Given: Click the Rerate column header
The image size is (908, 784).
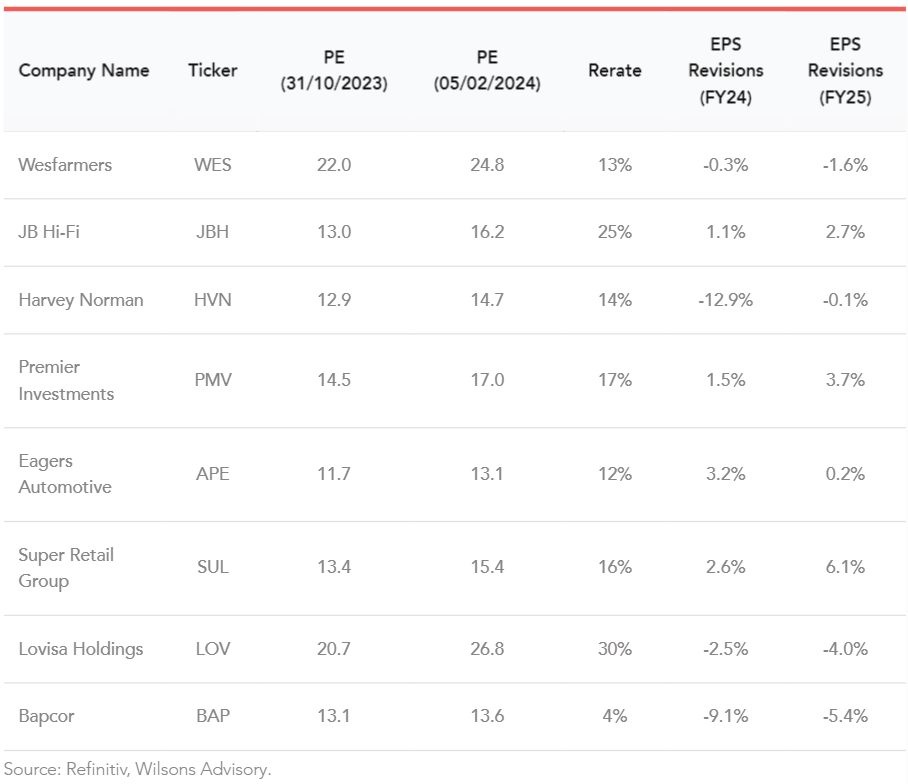Looking at the screenshot, I should [x=614, y=70].
